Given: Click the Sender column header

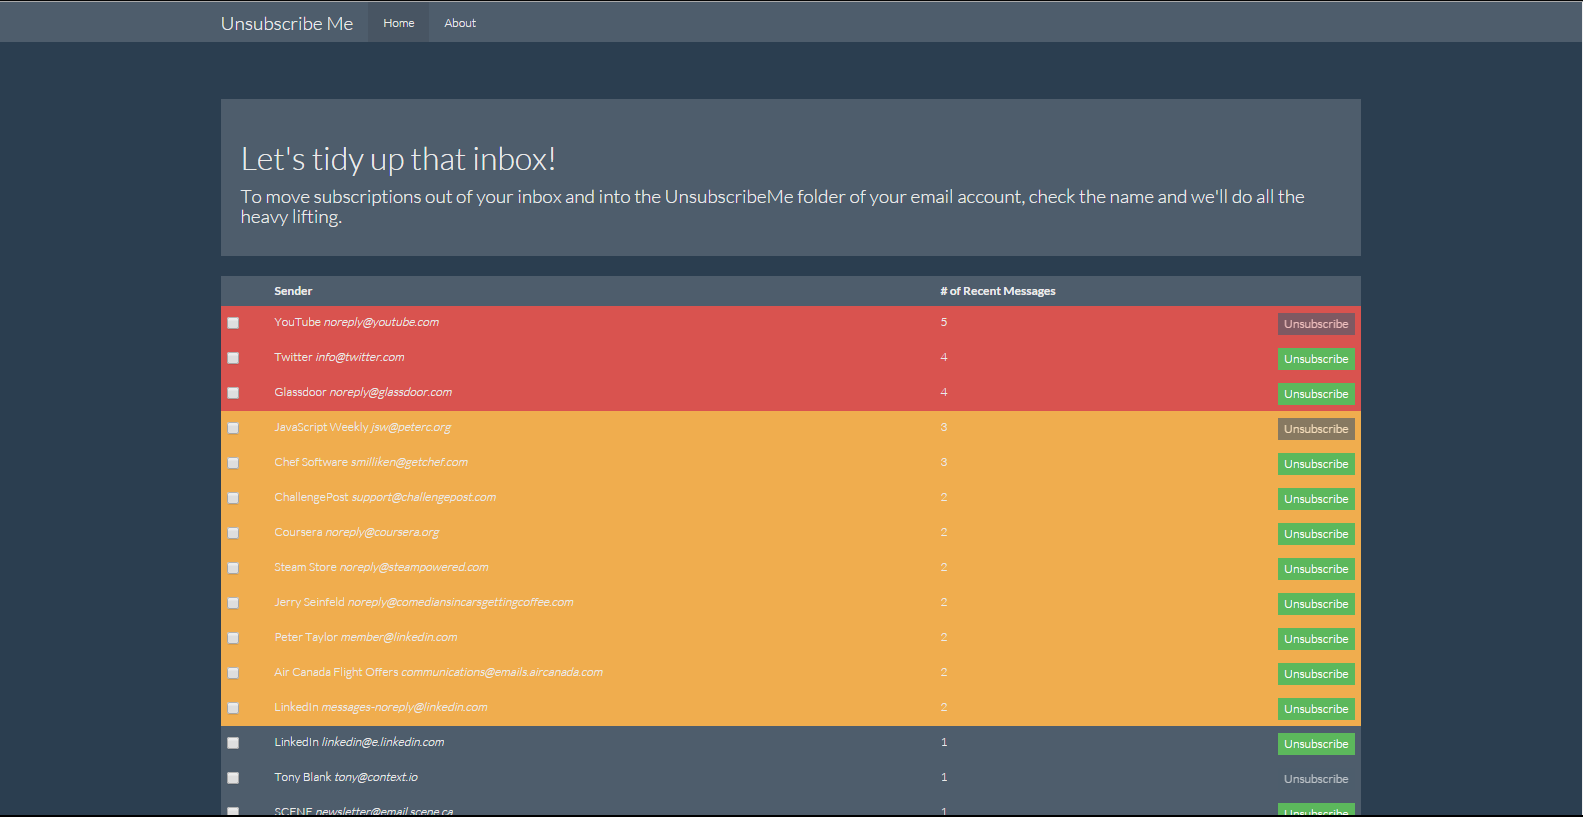Looking at the screenshot, I should point(293,291).
